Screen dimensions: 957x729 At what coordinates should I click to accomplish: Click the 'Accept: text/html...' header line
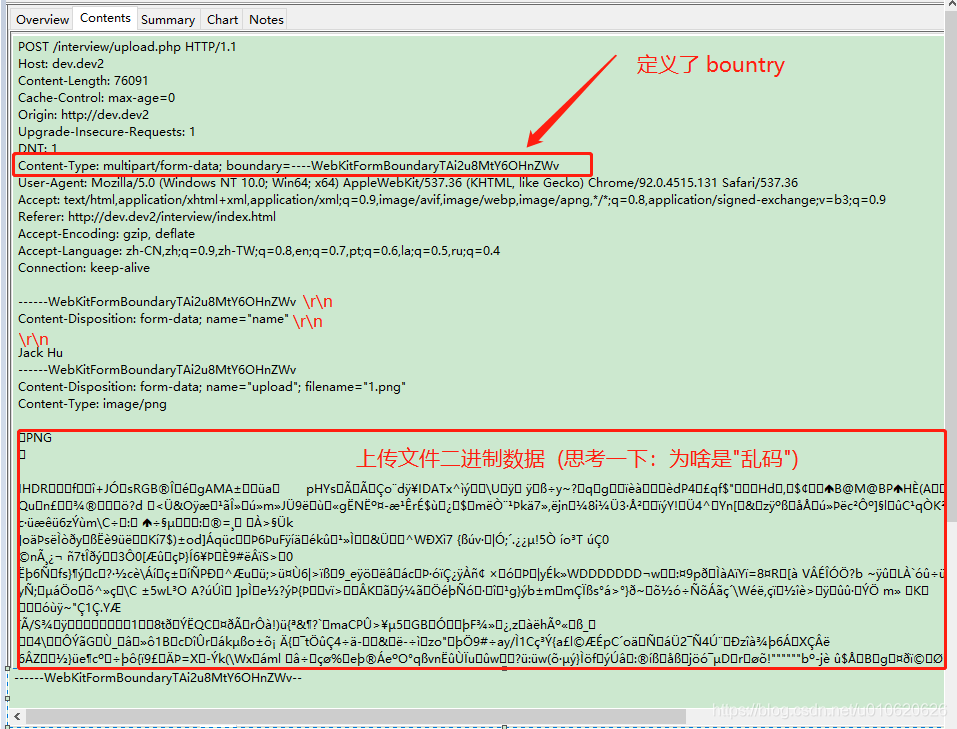coord(452,200)
